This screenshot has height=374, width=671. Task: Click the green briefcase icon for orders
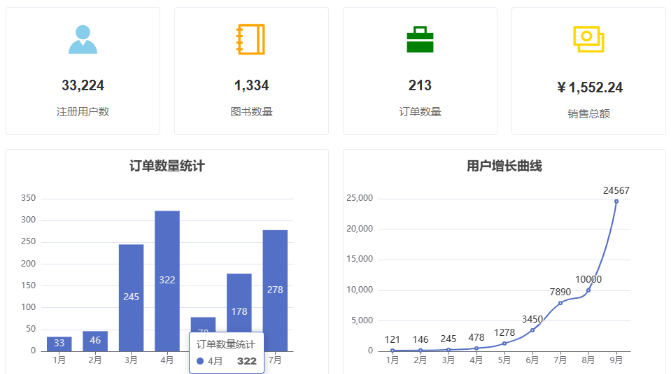(420, 39)
